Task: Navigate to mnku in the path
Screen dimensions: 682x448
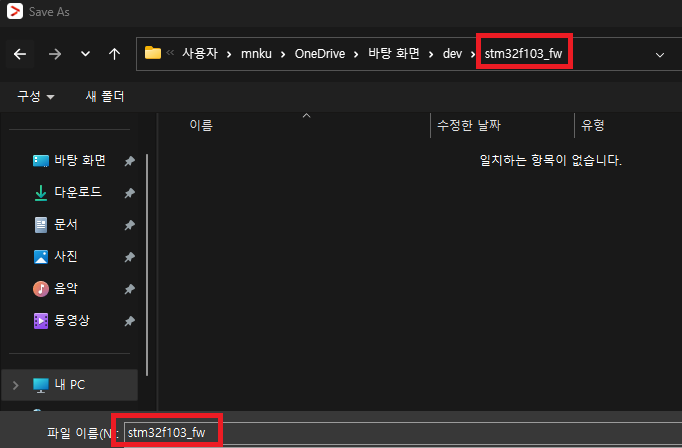Action: (256, 53)
